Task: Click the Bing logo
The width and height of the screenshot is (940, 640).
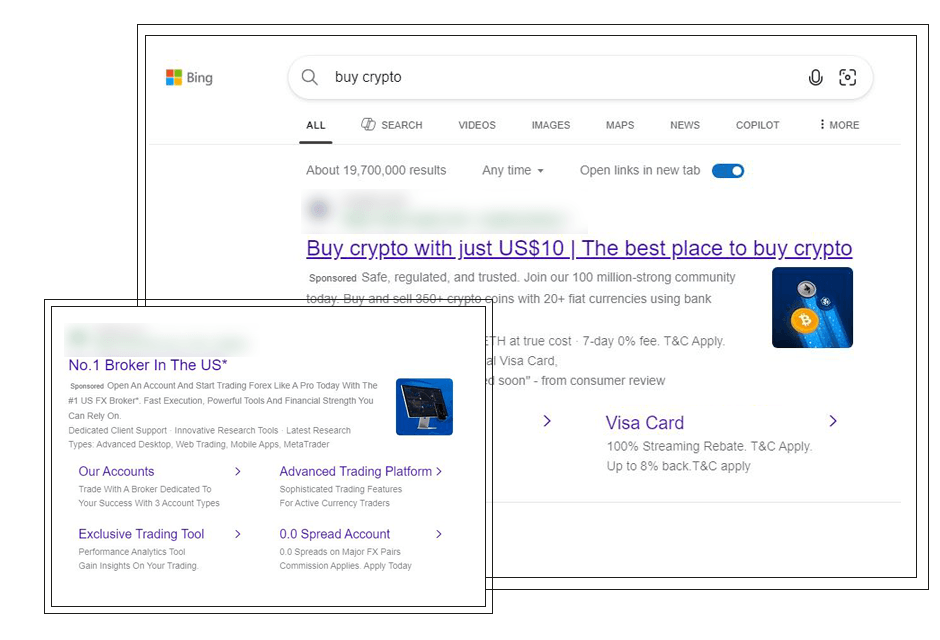Action: click(x=189, y=77)
